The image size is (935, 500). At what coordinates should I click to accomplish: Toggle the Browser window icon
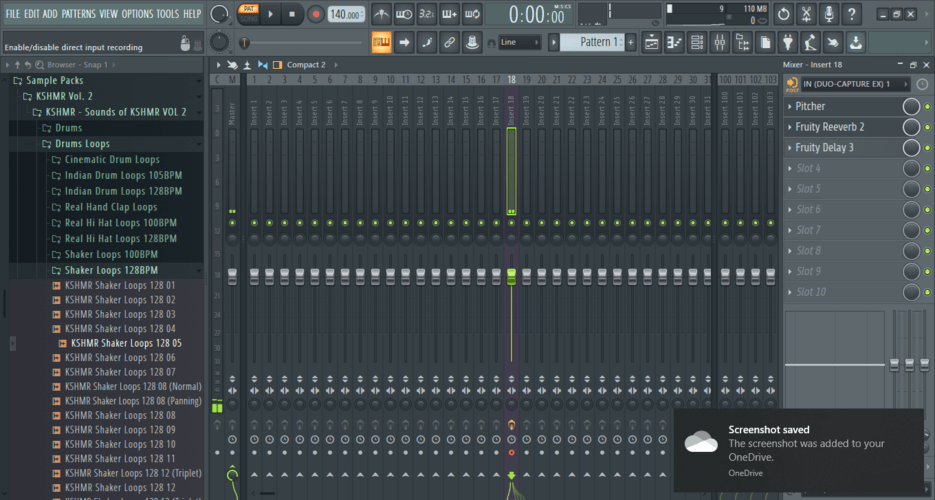pyautogui.click(x=742, y=42)
